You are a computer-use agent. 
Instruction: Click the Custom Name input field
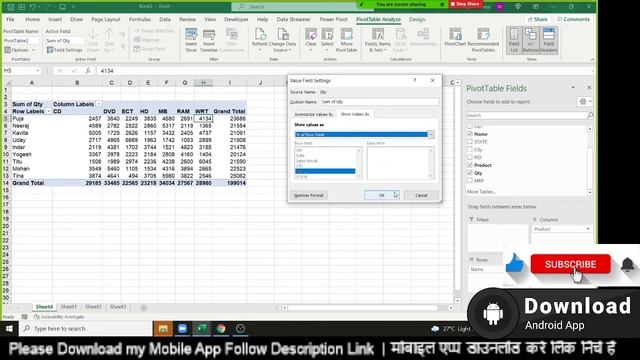pyautogui.click(x=380, y=102)
